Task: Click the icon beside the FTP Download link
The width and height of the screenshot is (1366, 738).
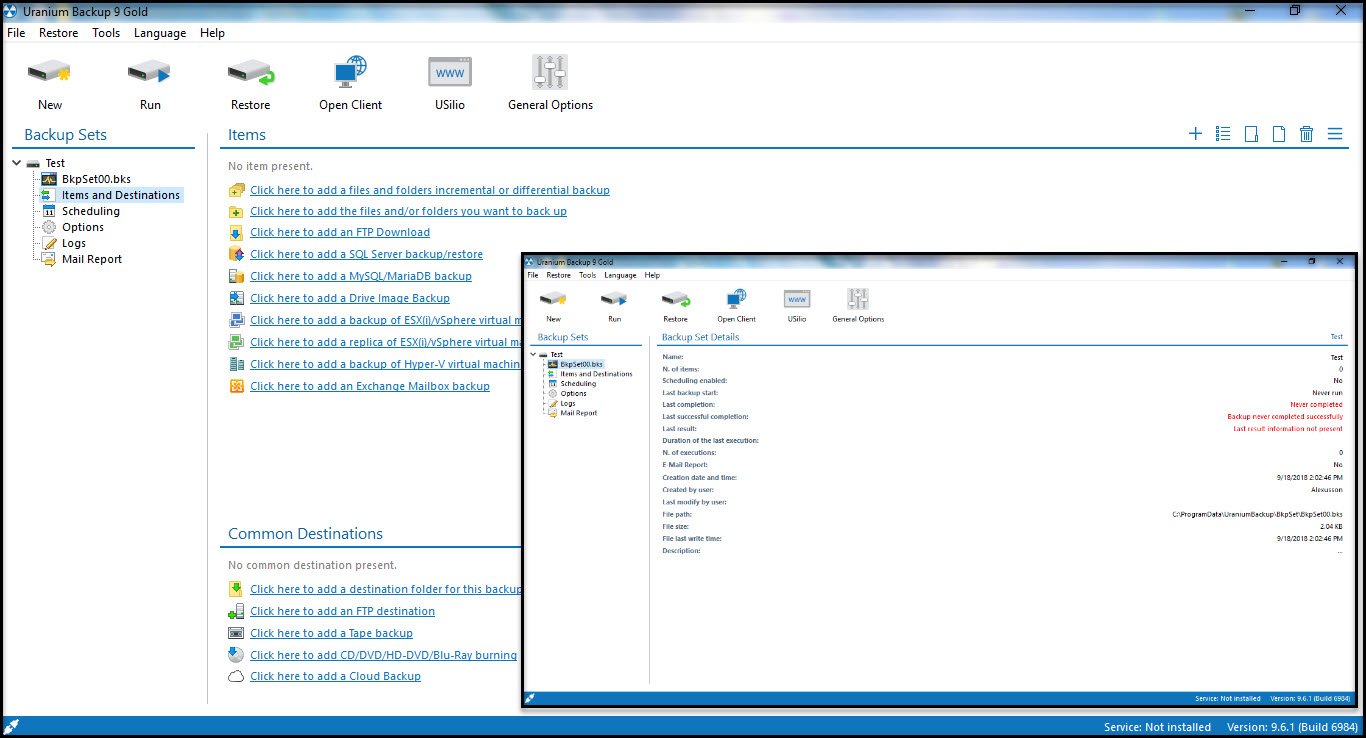Action: pos(236,232)
